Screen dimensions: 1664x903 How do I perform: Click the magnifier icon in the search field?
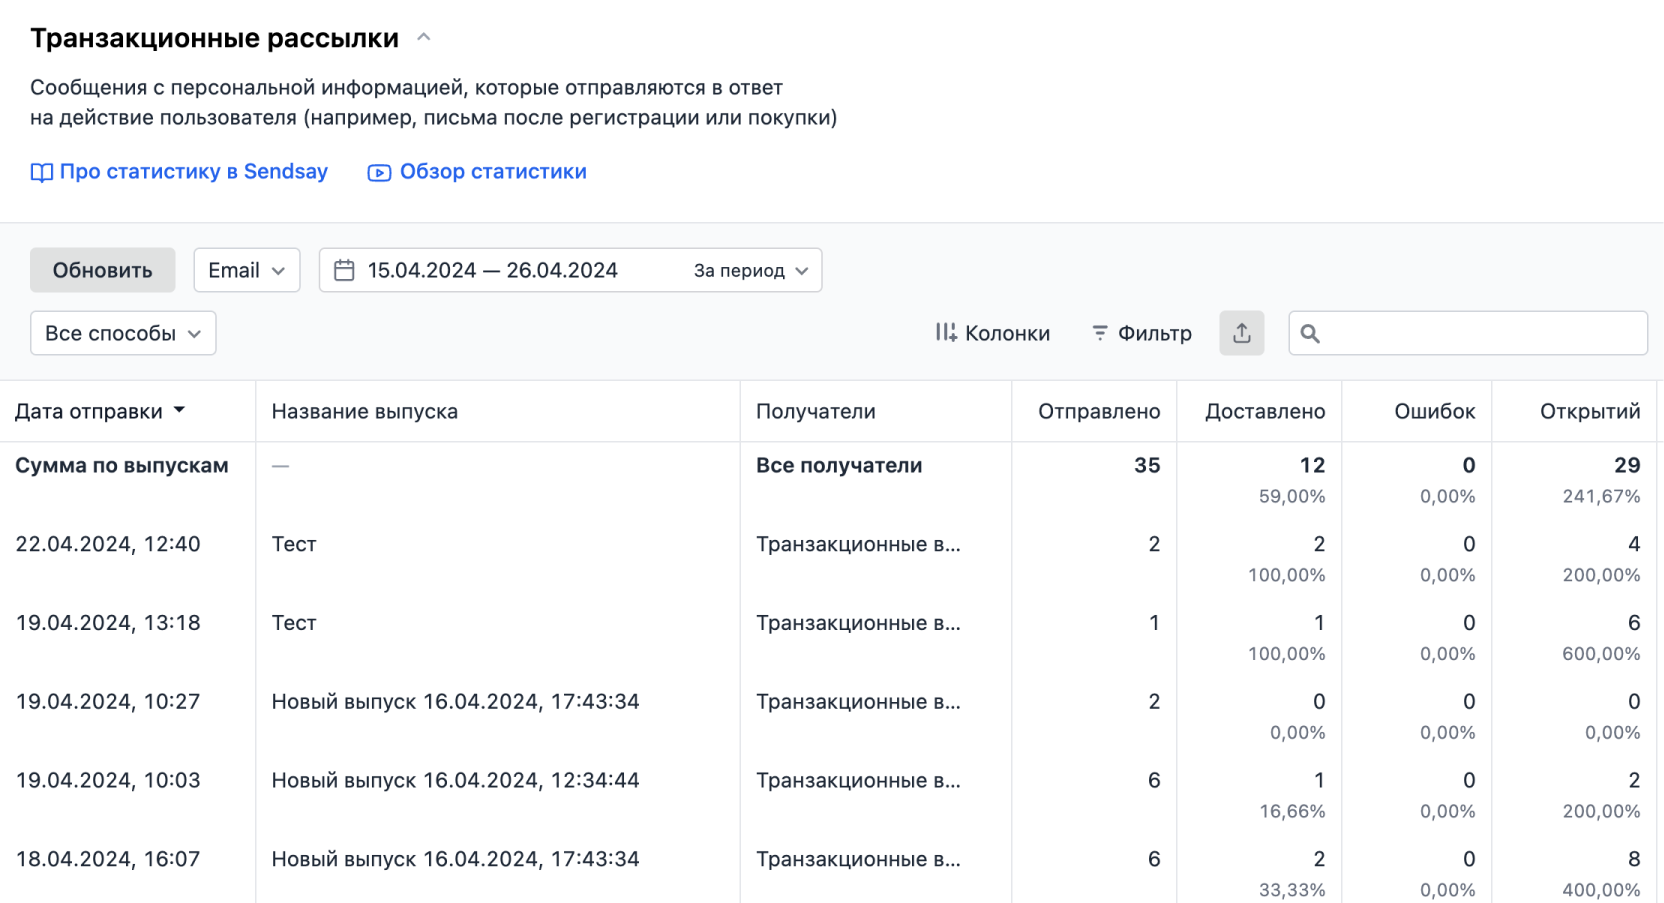click(1311, 333)
